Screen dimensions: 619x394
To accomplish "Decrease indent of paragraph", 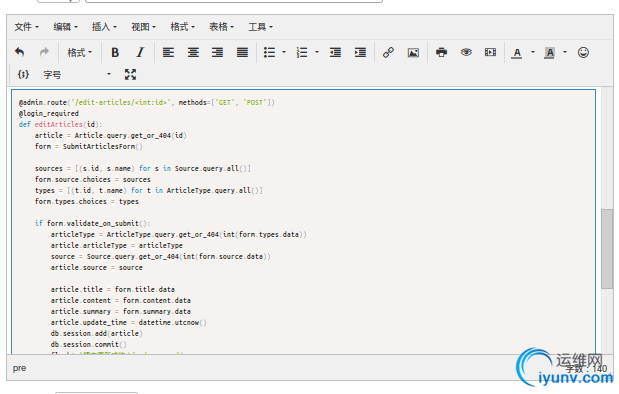I will [x=335, y=53].
